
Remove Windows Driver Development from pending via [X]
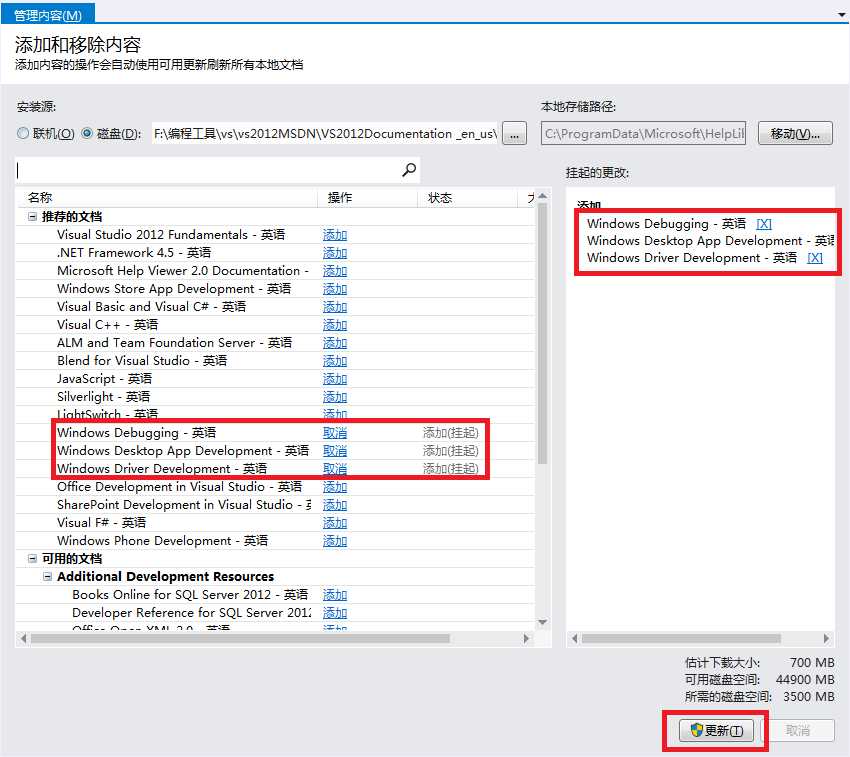[814, 258]
